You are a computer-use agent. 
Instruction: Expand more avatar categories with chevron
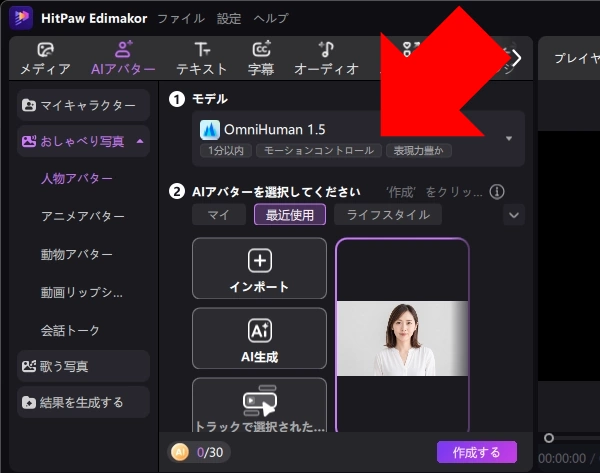514,215
